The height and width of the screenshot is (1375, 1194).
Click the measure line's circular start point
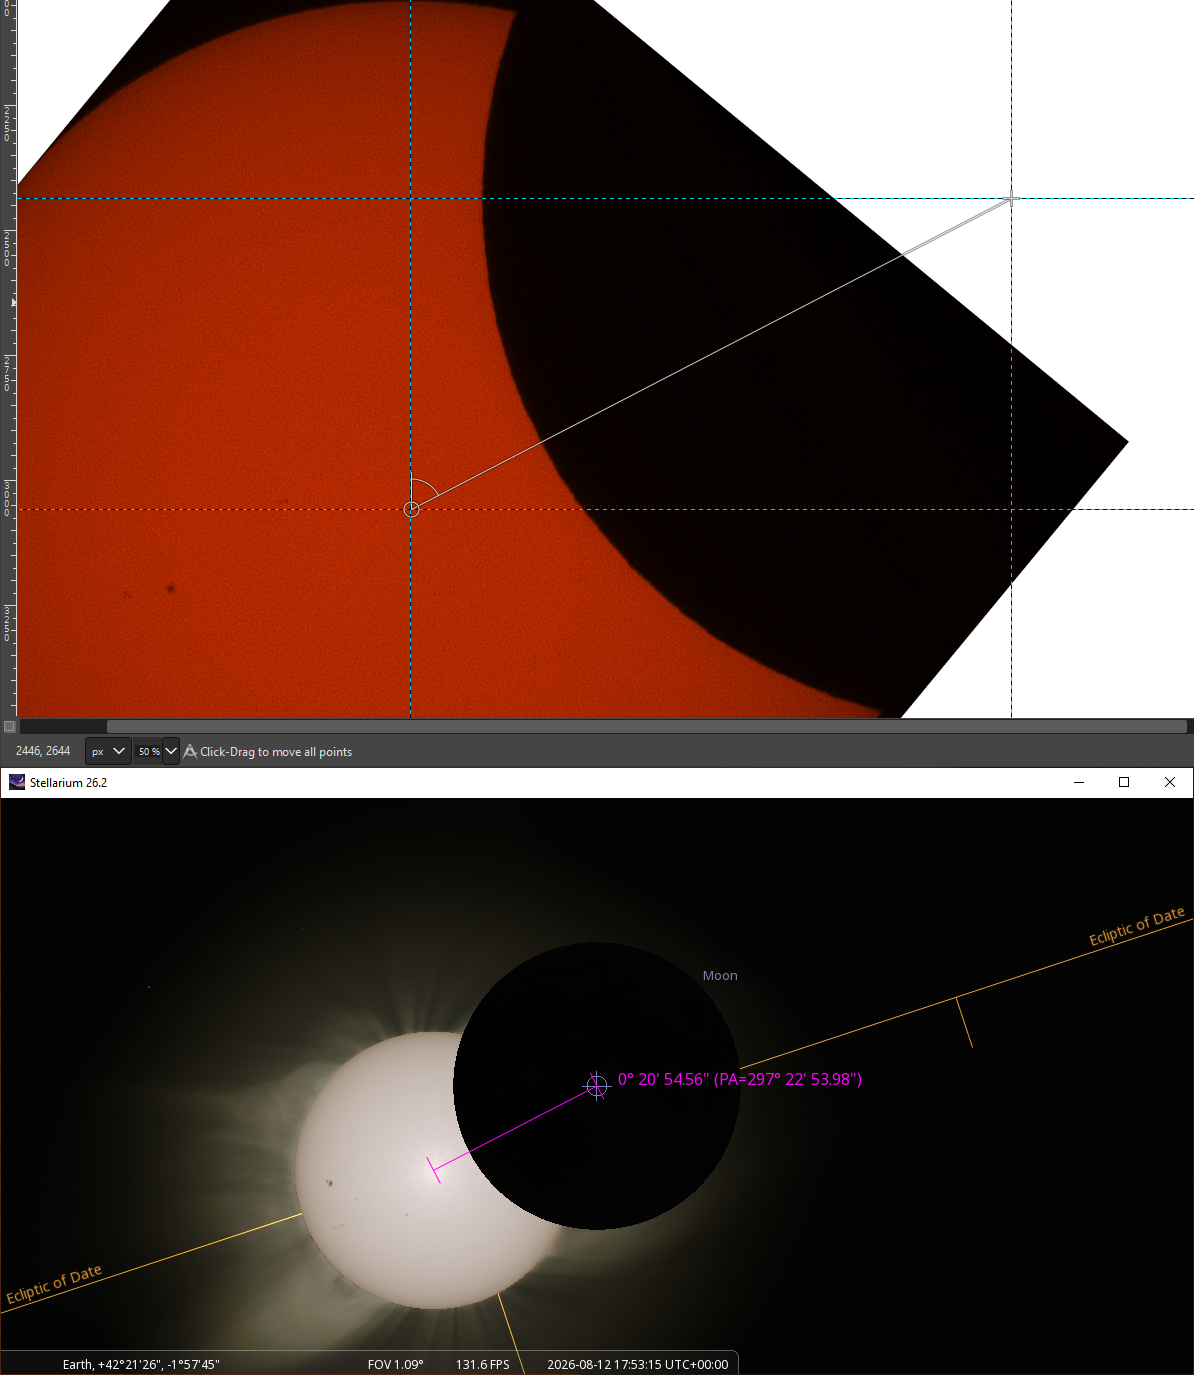pos(411,510)
